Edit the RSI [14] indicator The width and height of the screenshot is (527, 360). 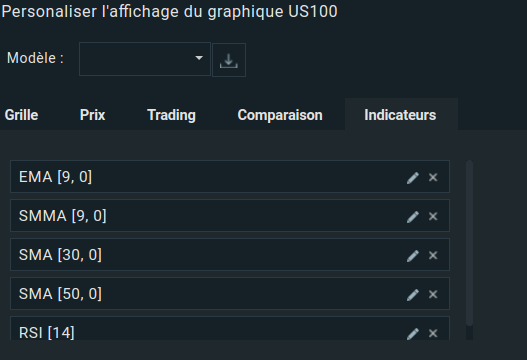pos(412,333)
